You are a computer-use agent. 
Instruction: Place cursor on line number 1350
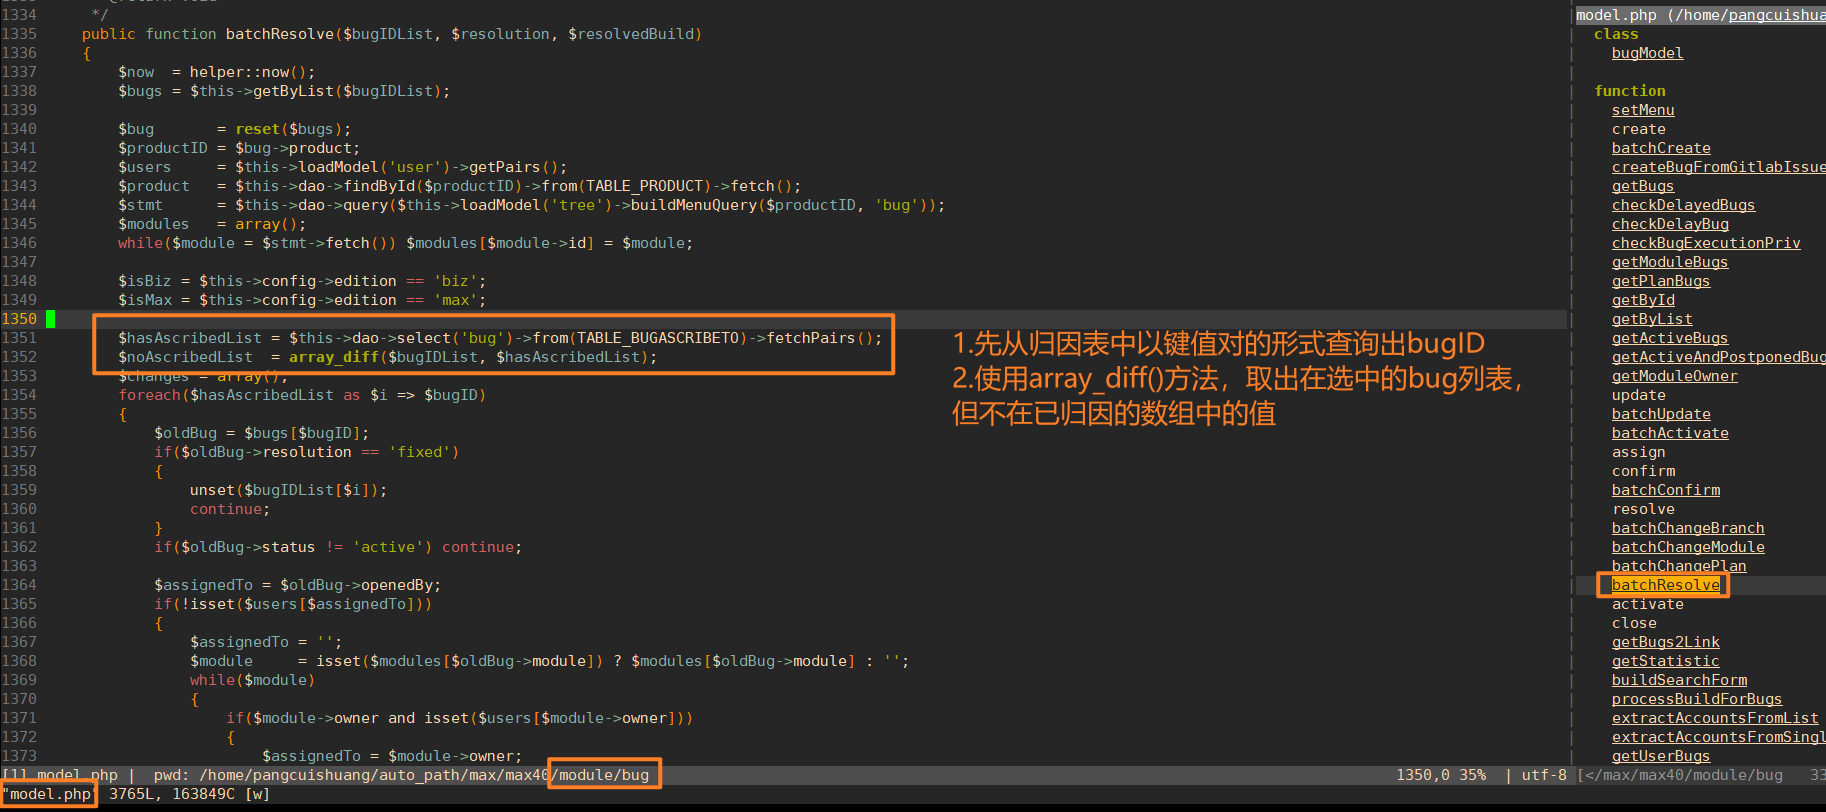click(x=19, y=319)
